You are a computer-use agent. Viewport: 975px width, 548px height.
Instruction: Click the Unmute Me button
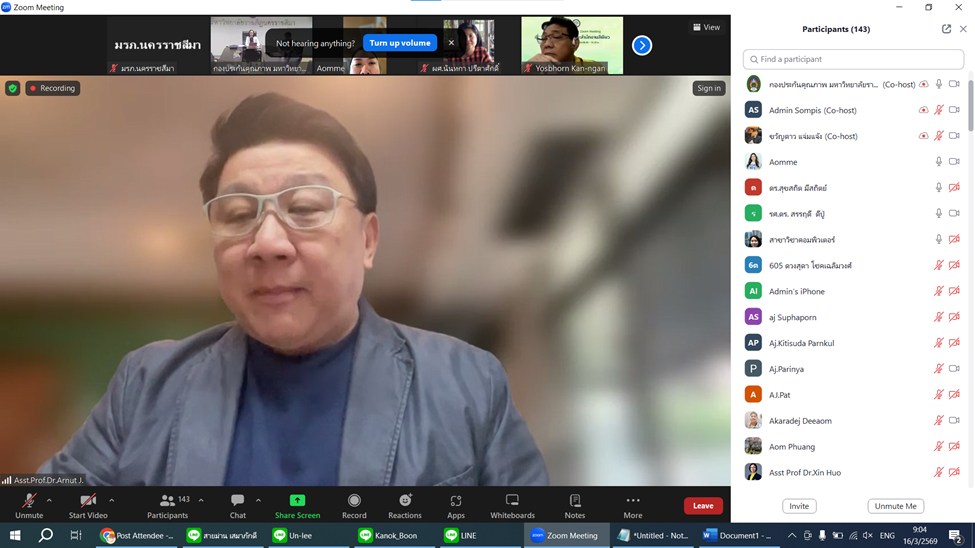895,506
